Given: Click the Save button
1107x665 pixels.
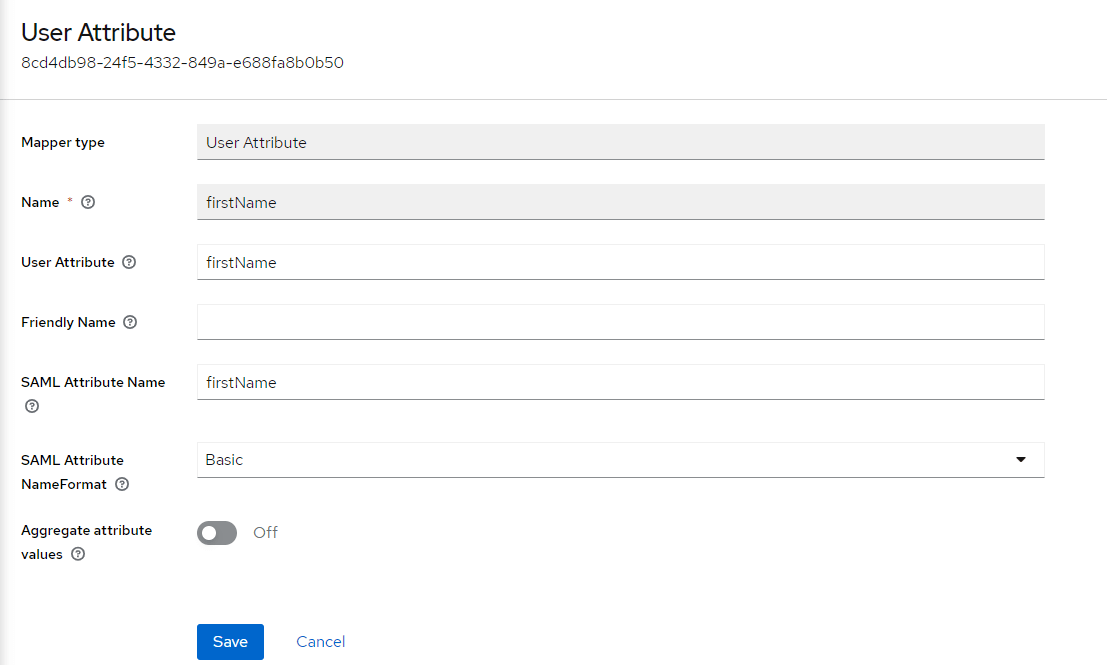Looking at the screenshot, I should [230, 641].
